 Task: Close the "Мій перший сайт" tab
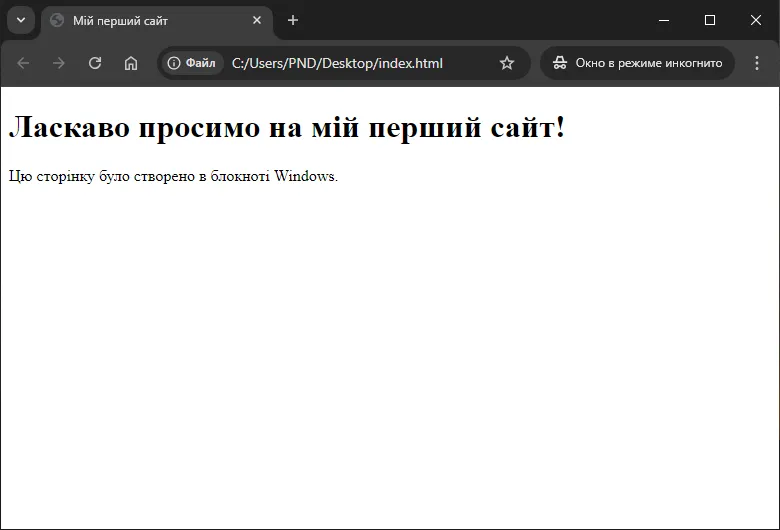pyautogui.click(x=257, y=20)
